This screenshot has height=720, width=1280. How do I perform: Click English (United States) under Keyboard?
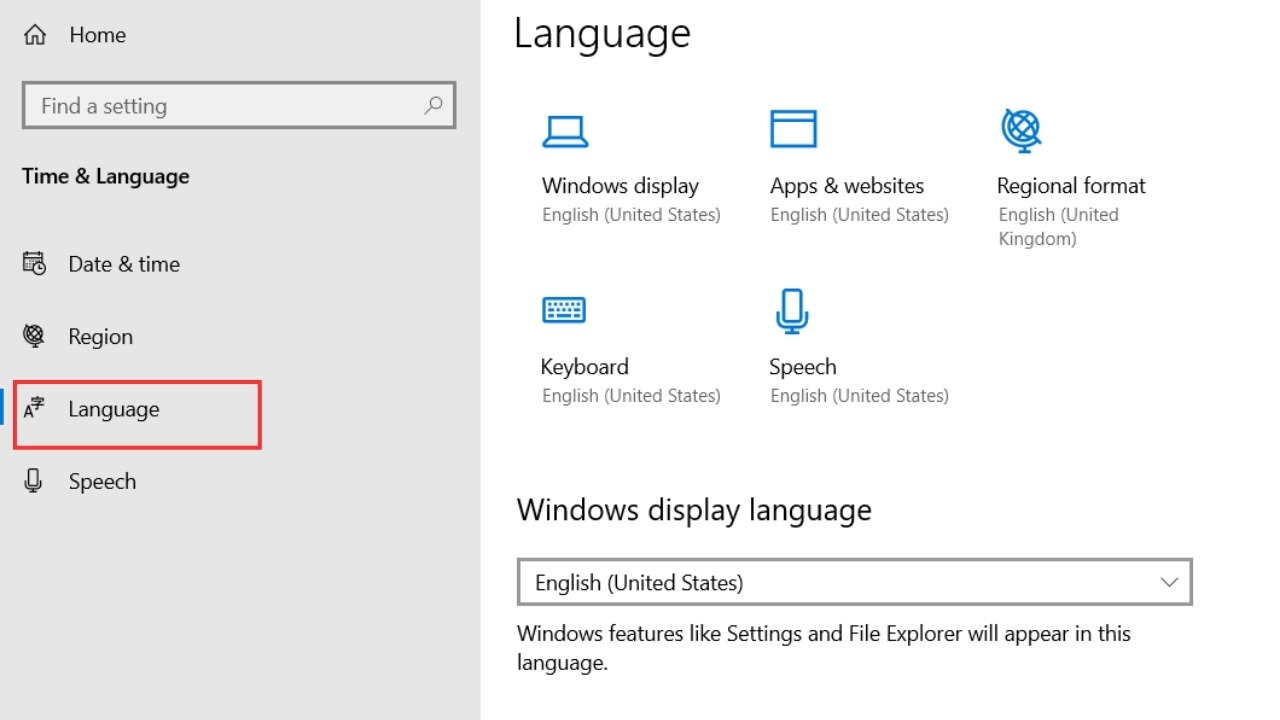click(x=631, y=396)
